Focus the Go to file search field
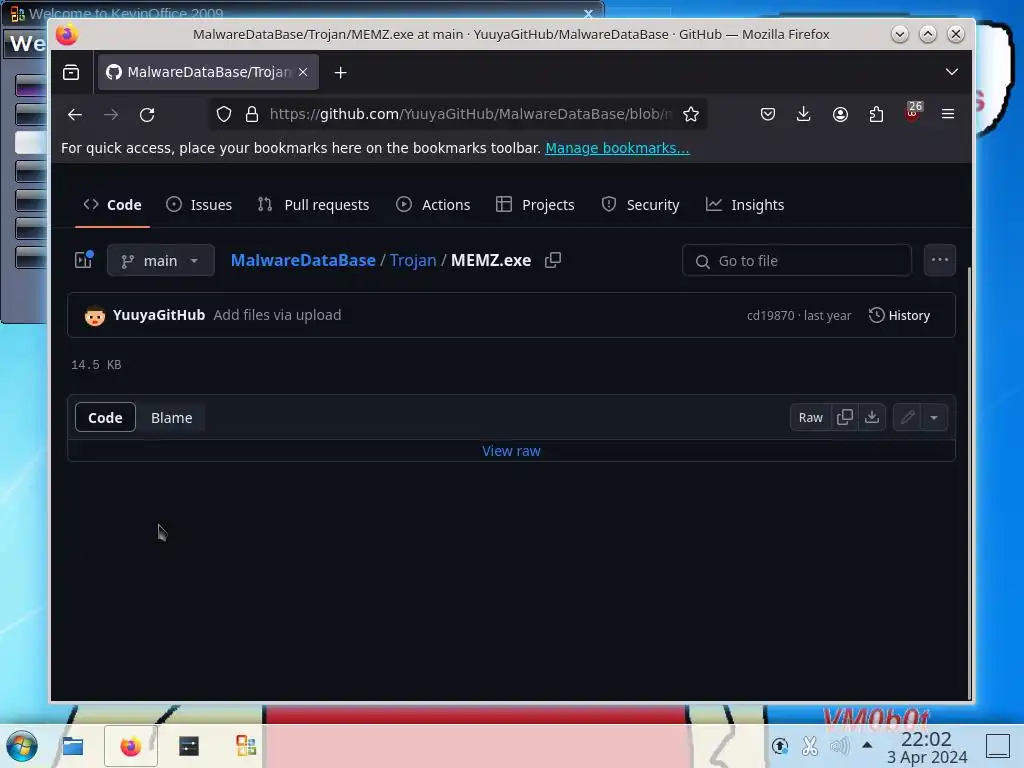The height and width of the screenshot is (768, 1024). click(797, 261)
